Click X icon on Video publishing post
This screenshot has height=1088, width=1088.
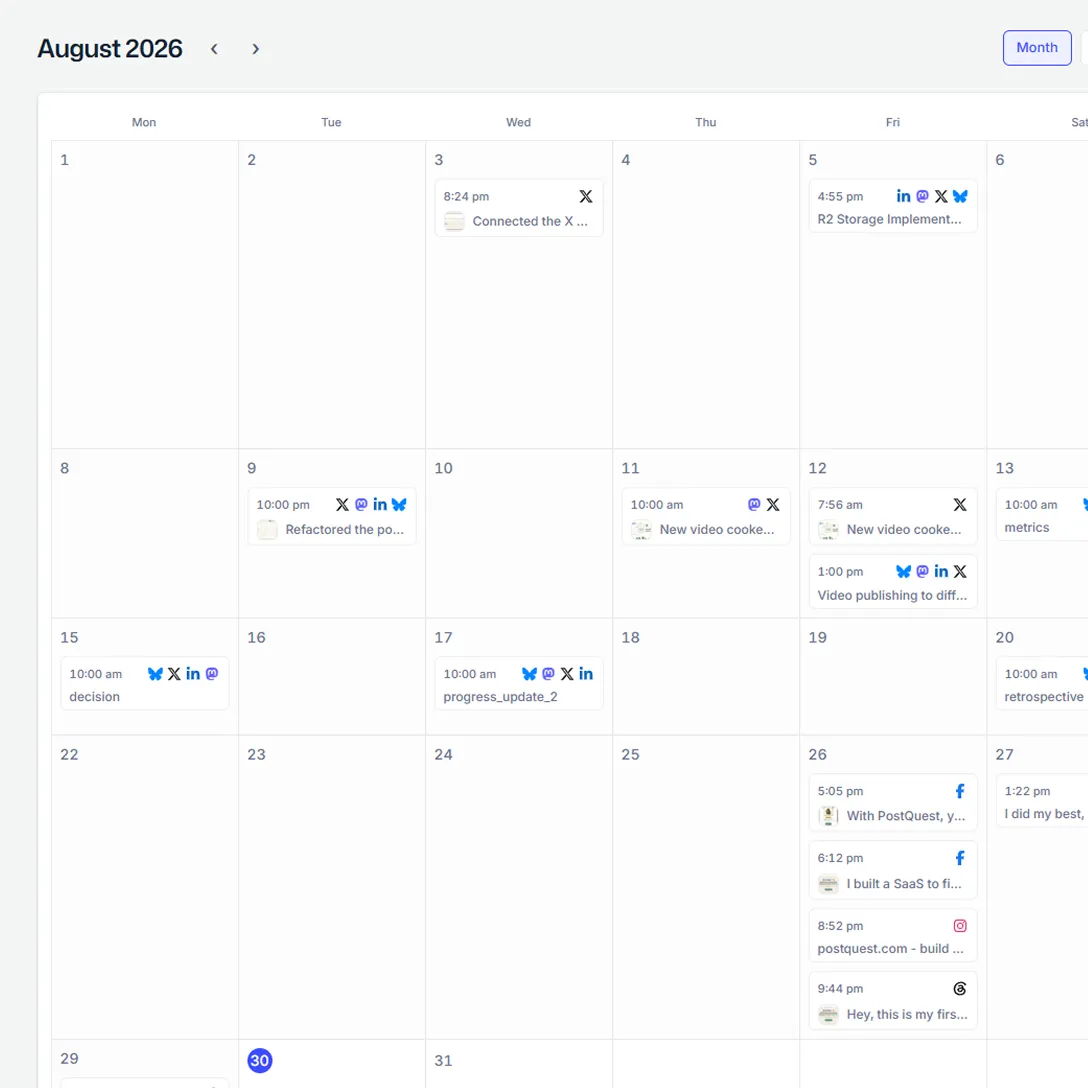point(960,571)
